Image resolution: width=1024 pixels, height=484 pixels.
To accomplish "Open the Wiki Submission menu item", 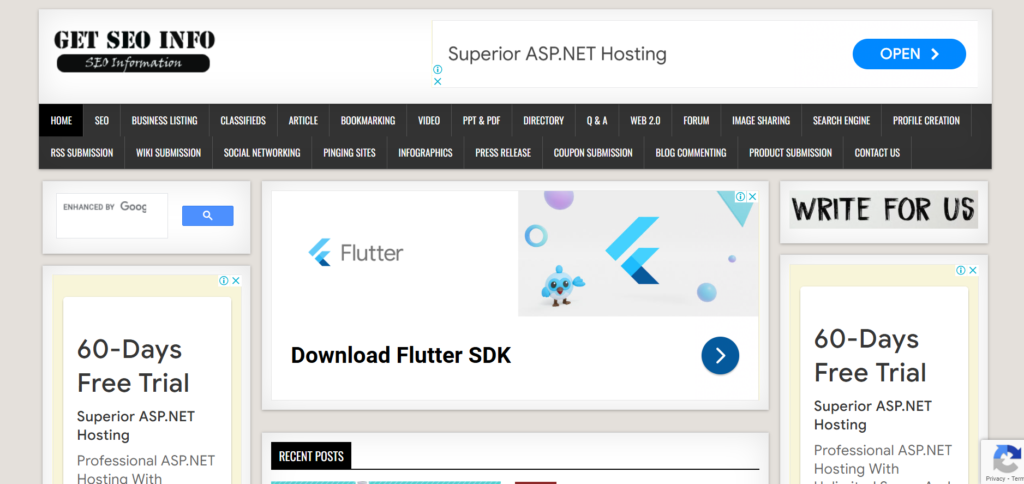I will pos(168,153).
